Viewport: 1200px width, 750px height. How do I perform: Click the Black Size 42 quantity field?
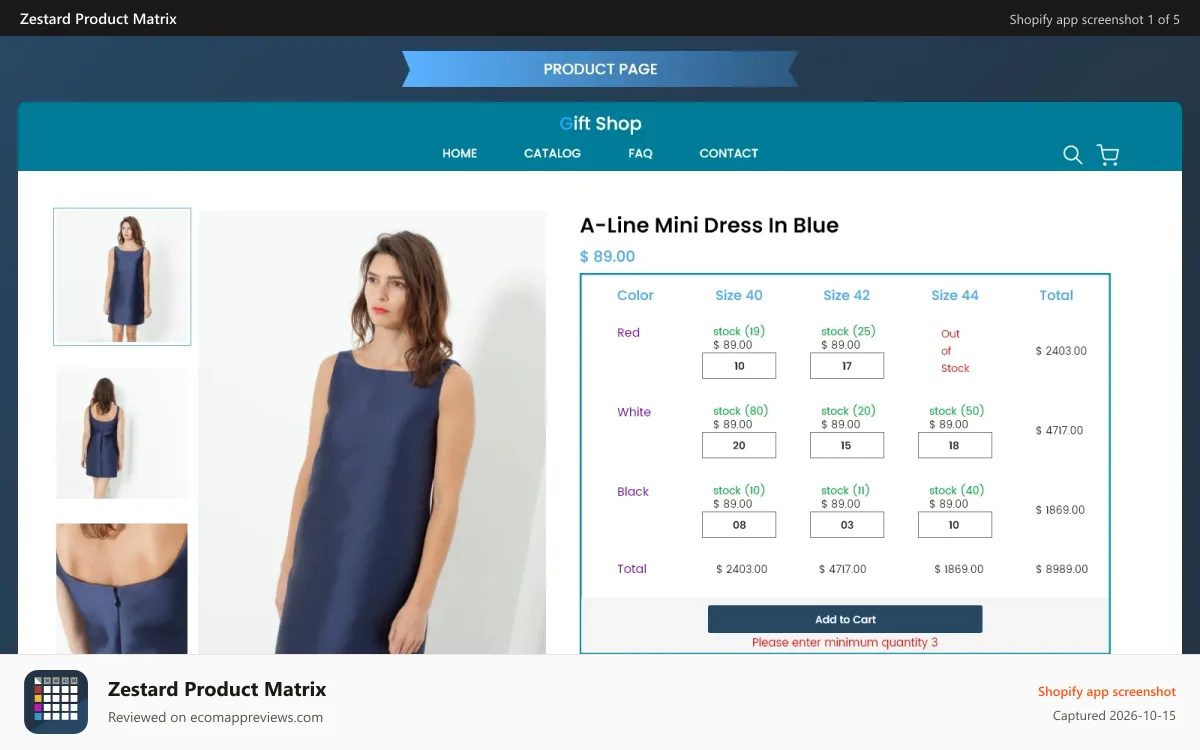tap(847, 525)
